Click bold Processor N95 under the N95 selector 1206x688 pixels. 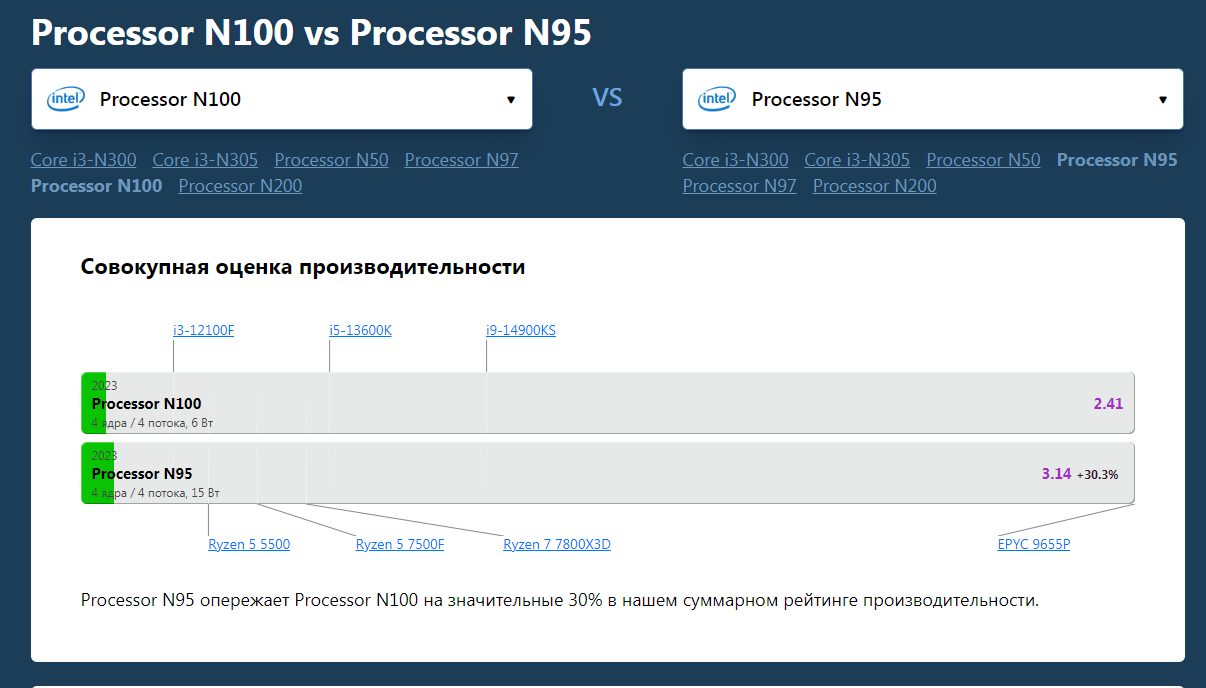click(x=1117, y=160)
